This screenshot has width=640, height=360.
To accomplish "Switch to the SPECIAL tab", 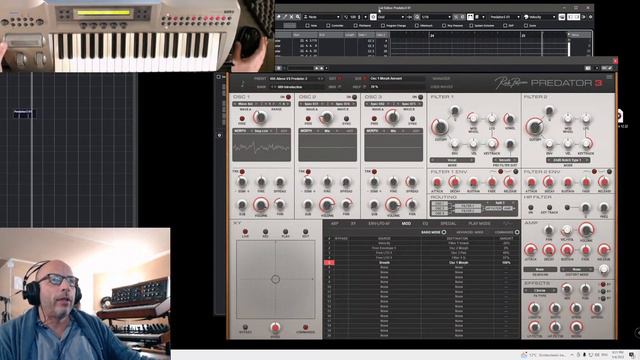I will (x=448, y=224).
